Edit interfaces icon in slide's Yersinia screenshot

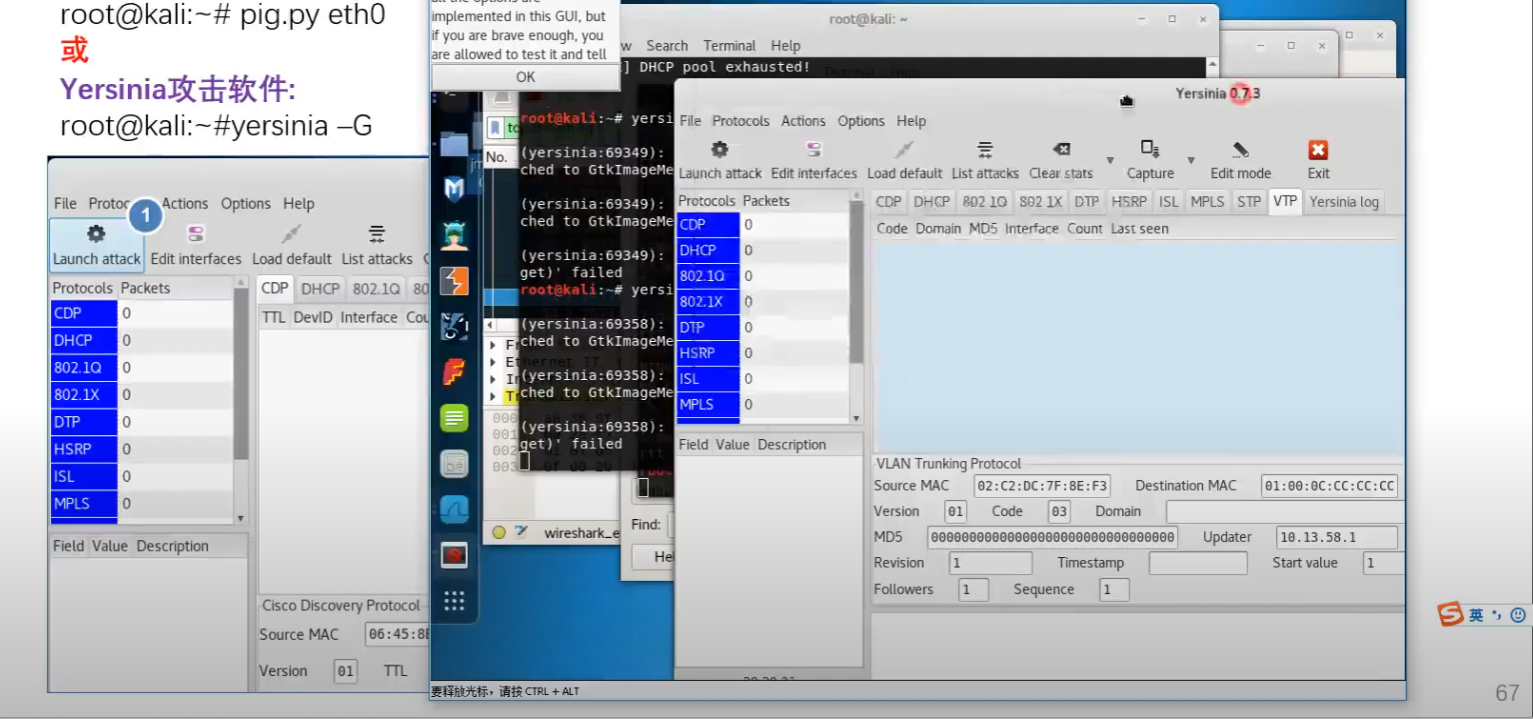click(x=196, y=234)
